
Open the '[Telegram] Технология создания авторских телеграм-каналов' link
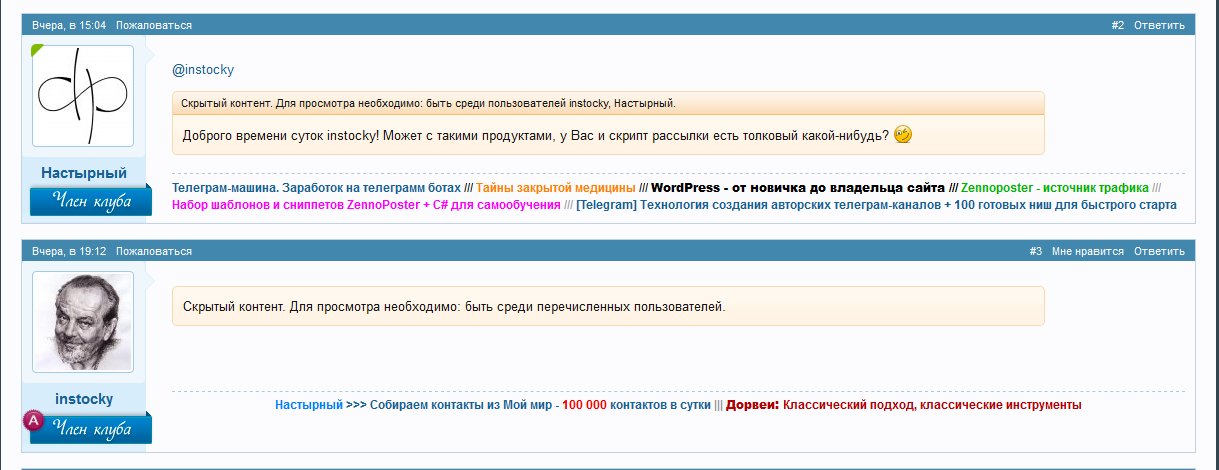coord(876,205)
